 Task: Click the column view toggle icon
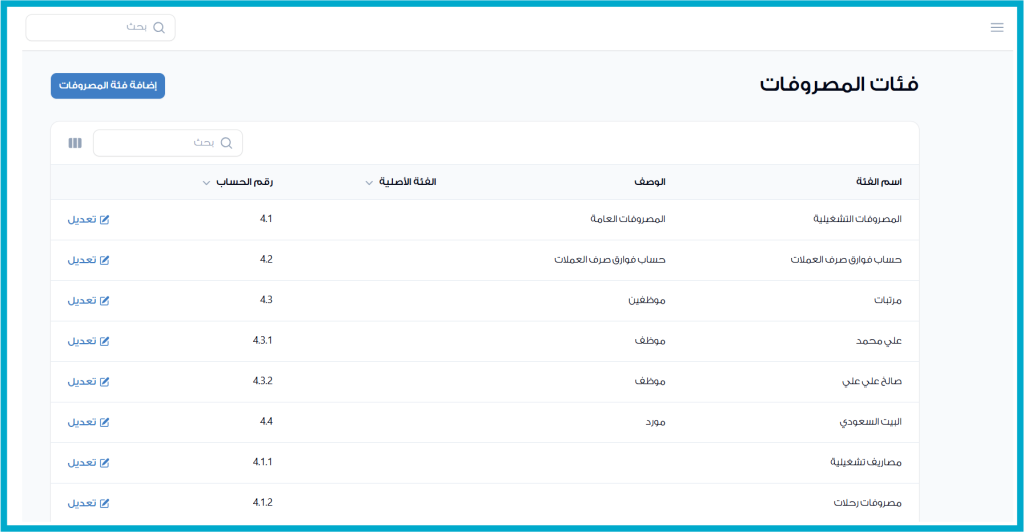75,143
